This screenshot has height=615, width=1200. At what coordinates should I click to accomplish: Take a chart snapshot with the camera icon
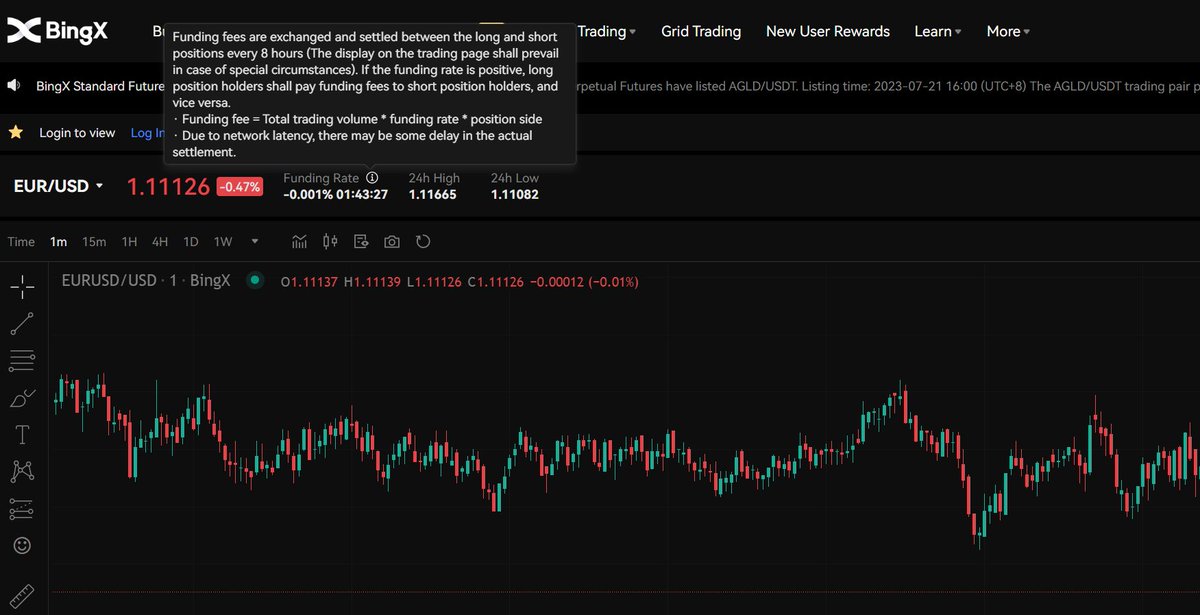coord(391,241)
